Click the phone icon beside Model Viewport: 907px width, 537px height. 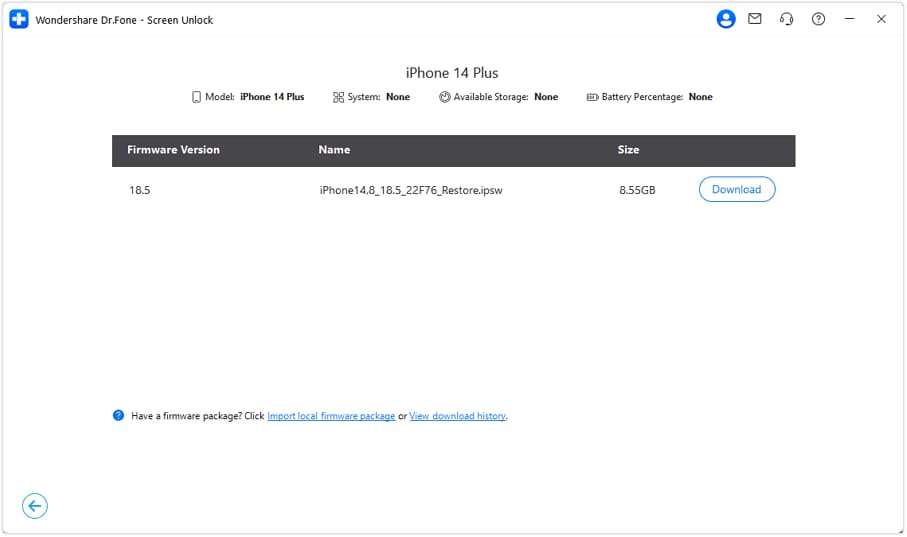(x=197, y=97)
